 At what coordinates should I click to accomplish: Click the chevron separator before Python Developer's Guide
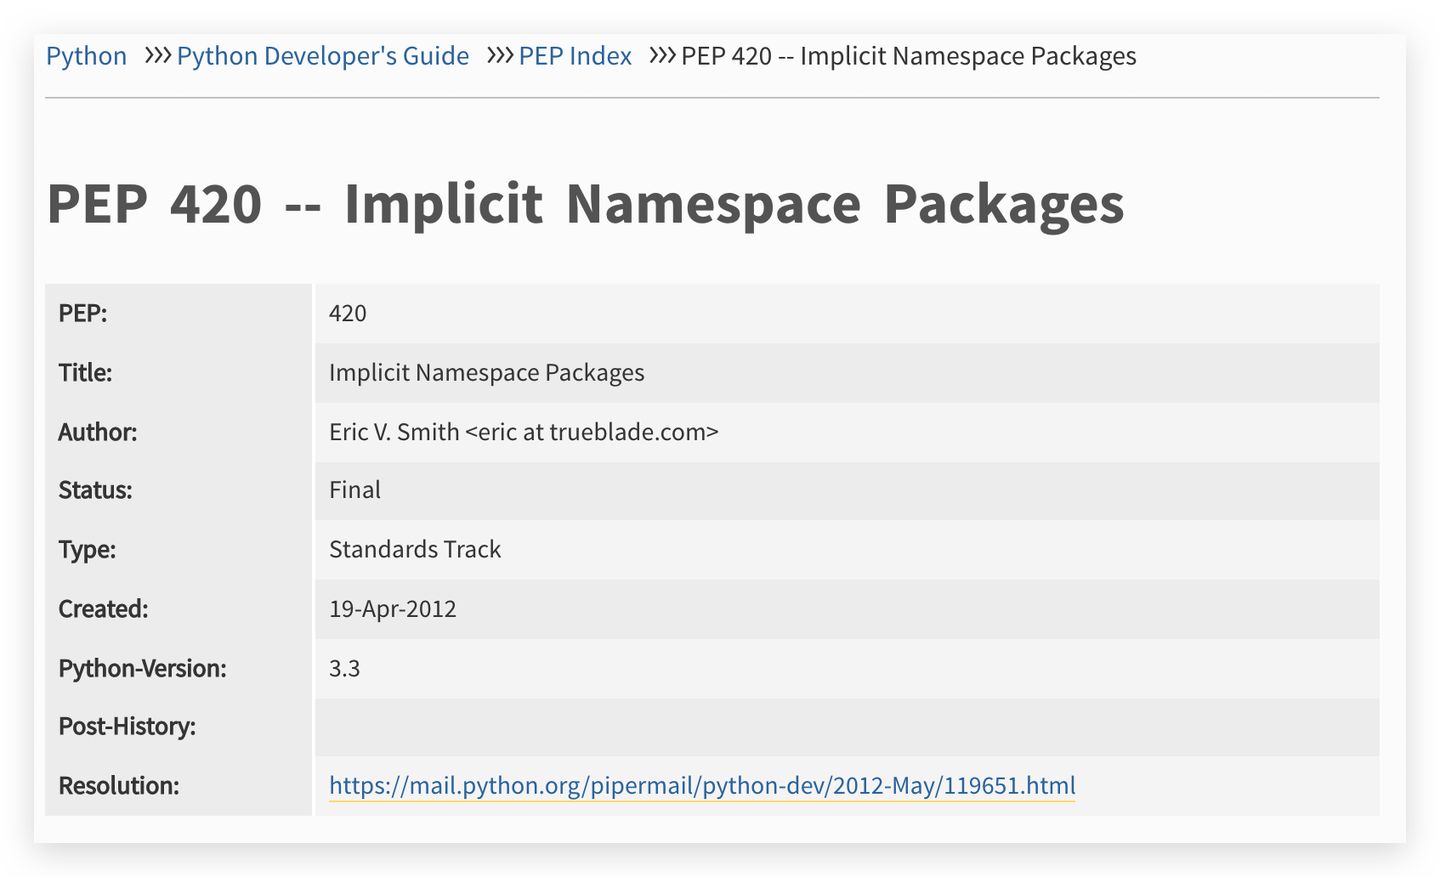pyautogui.click(x=158, y=56)
